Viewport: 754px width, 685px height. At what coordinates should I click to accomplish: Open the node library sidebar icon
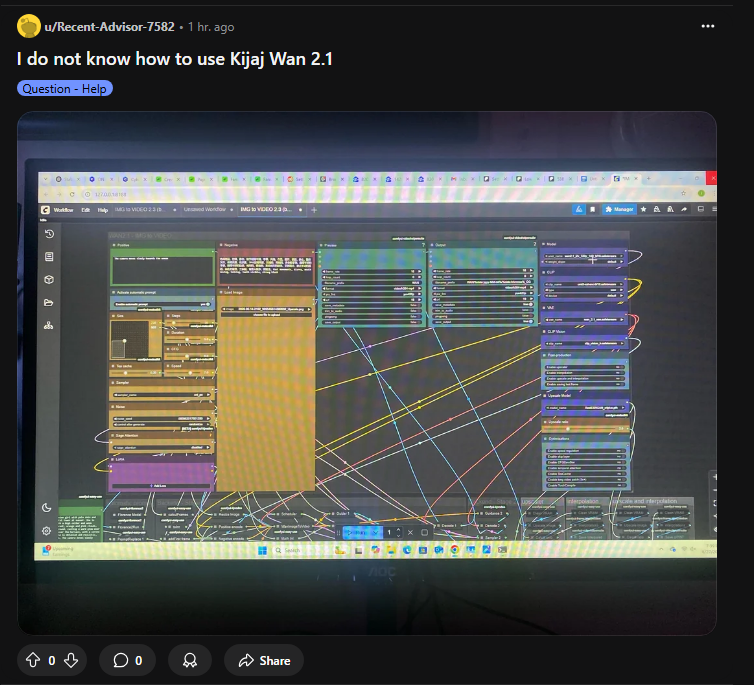(49, 257)
